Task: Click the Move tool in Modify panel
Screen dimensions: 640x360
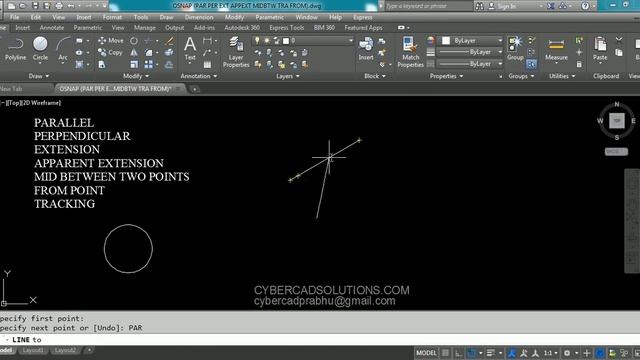Action: coord(111,40)
